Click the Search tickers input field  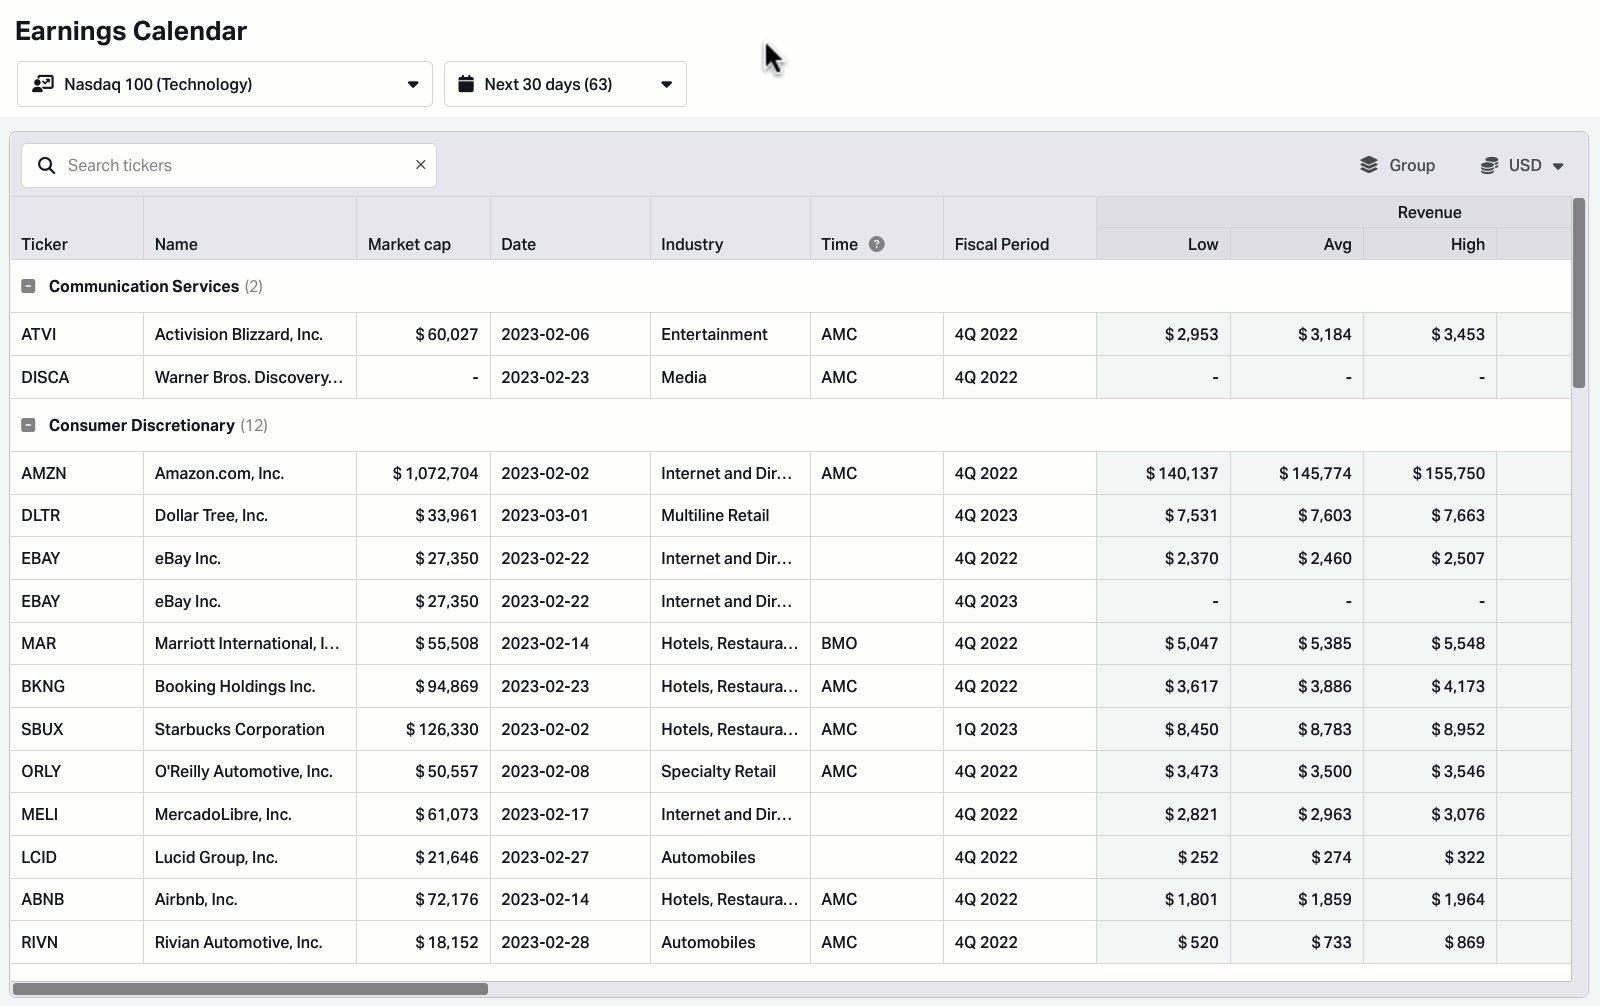(229, 165)
